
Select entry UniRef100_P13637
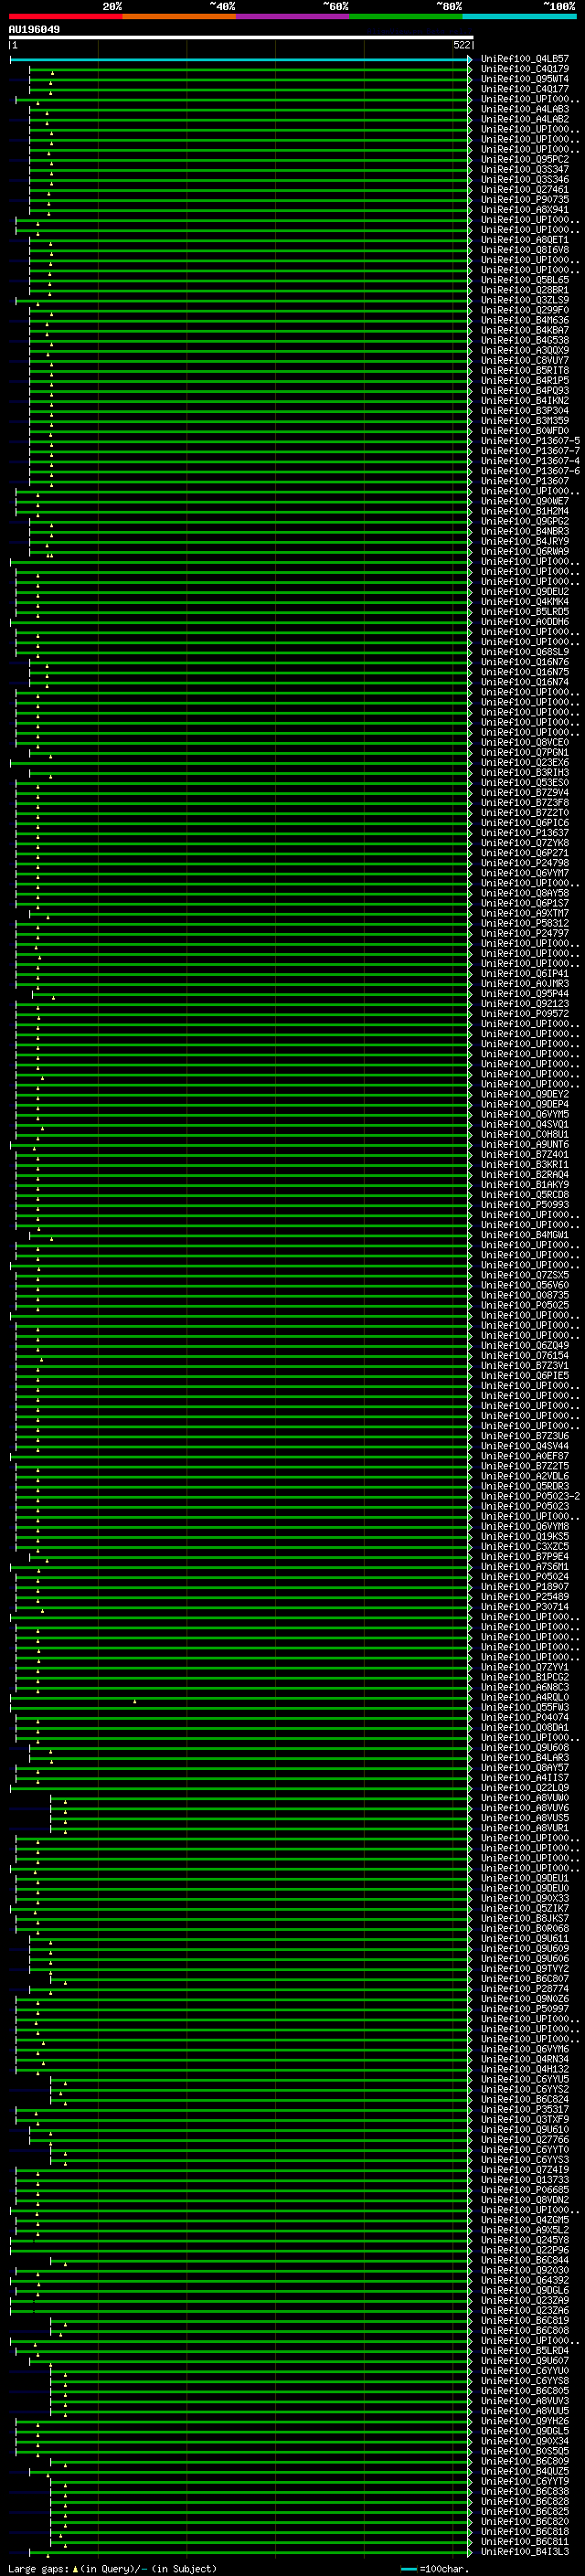coord(525,832)
